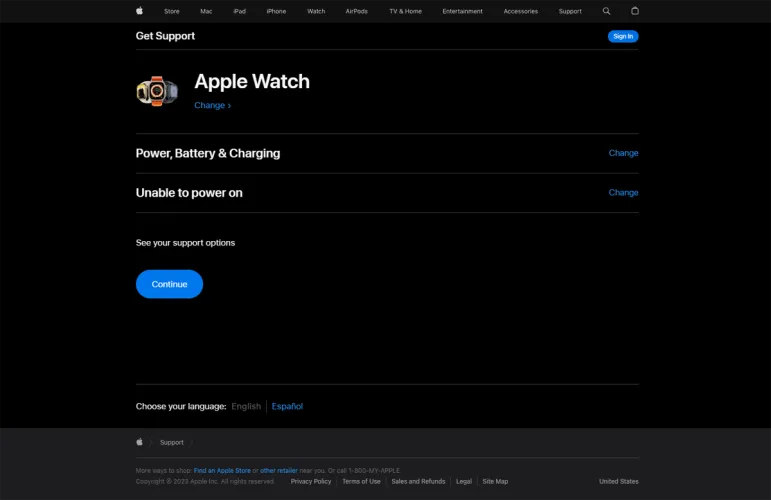Click the Apple logo in top navigation
Viewport: 771px width, 500px height.
pyautogui.click(x=139, y=11)
